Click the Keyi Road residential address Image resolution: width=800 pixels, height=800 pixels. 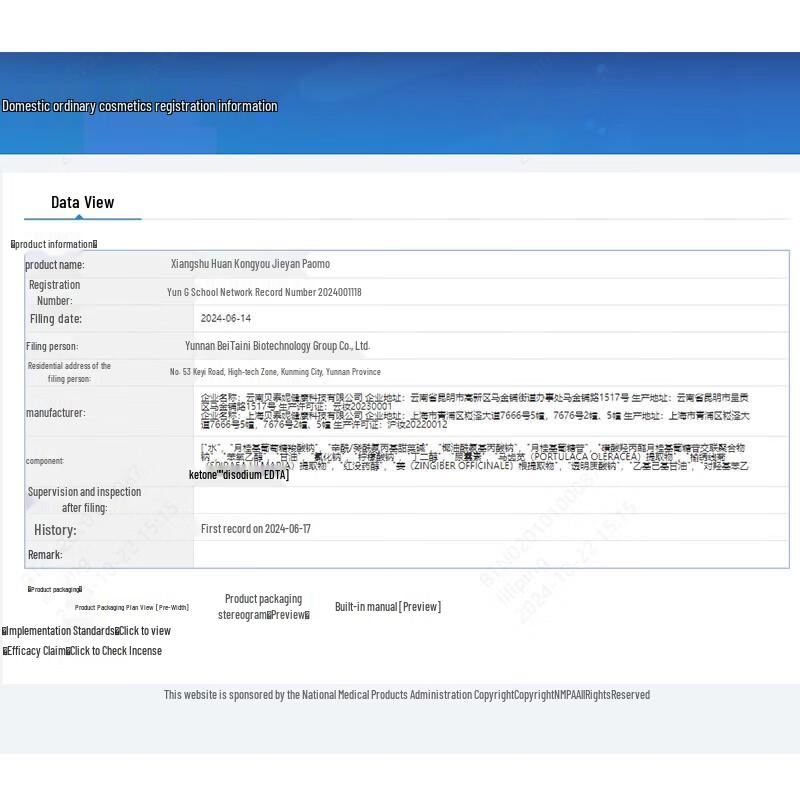(275, 372)
